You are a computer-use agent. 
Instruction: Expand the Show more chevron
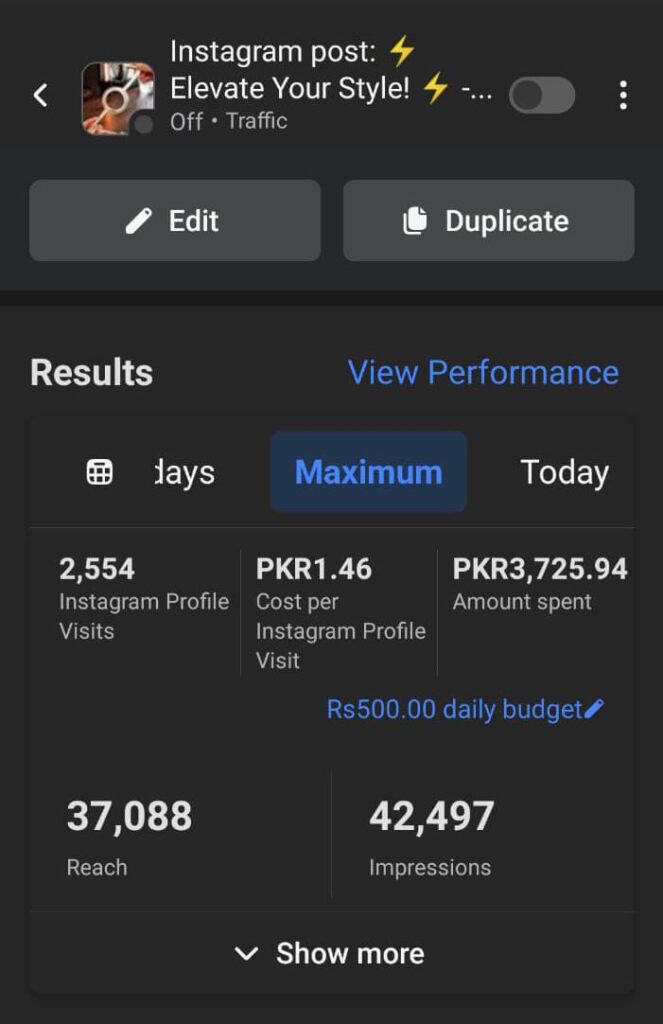click(246, 954)
